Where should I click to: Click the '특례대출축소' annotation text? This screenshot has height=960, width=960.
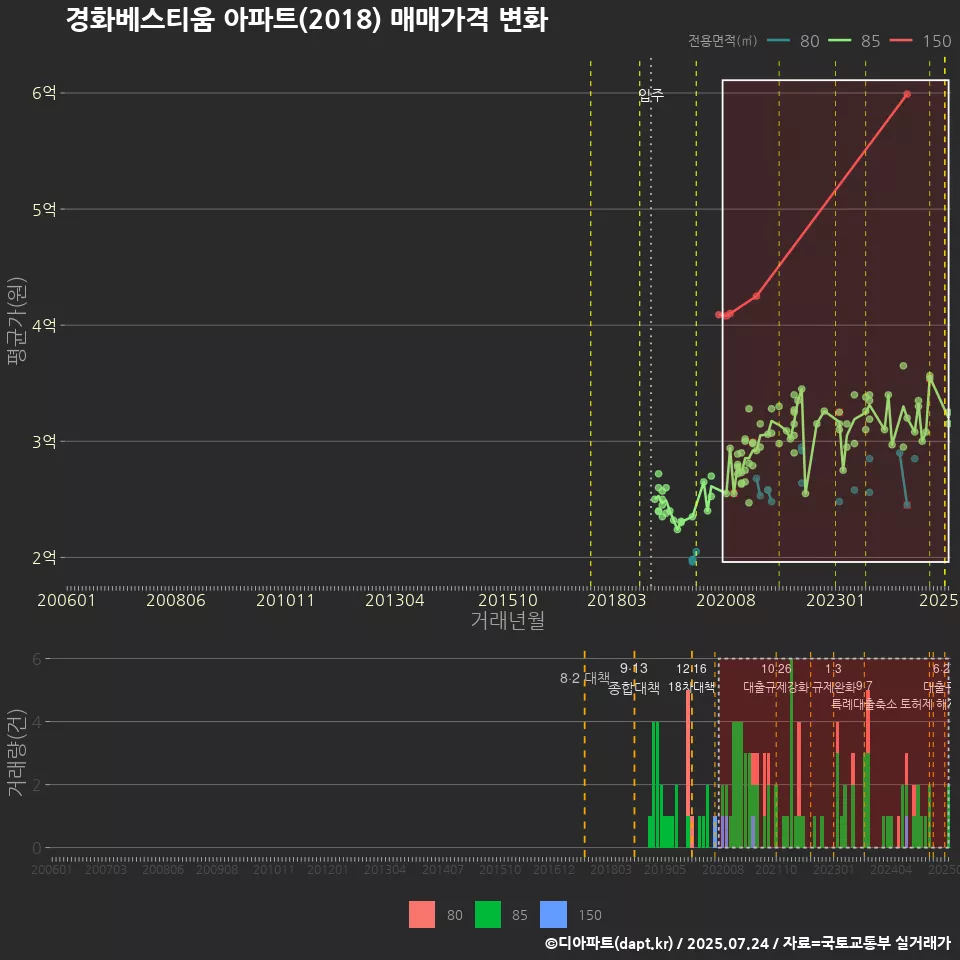[x=864, y=704]
